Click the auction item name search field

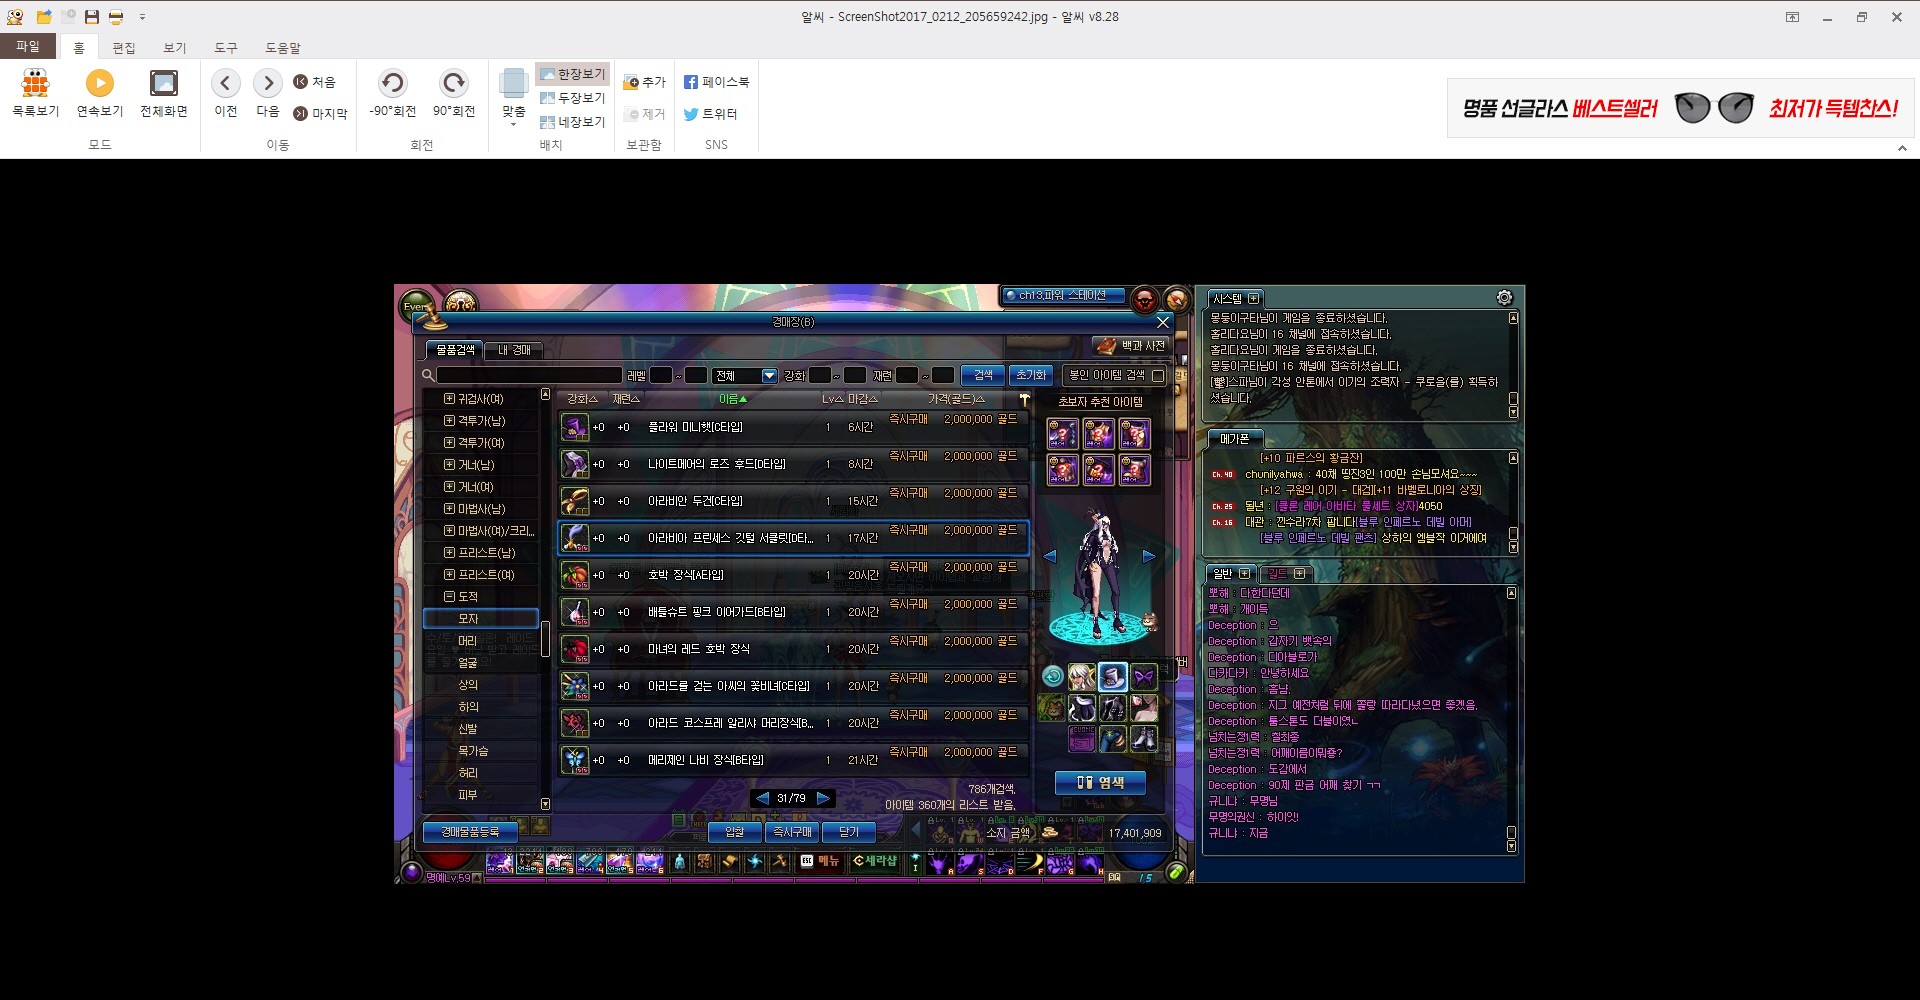(x=529, y=375)
